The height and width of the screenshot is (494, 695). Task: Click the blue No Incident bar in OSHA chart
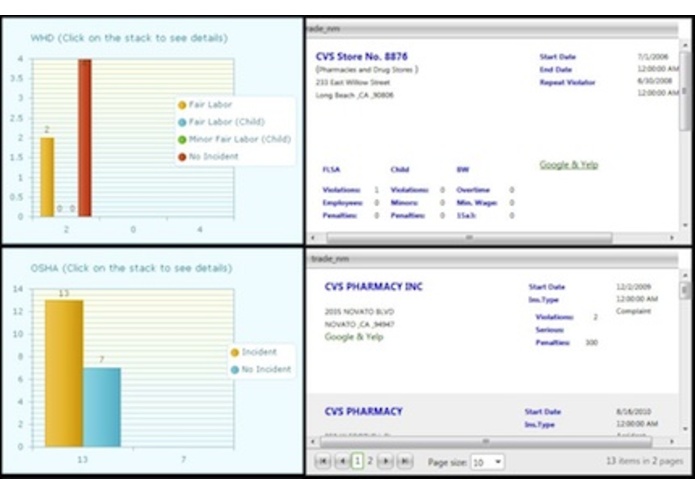[x=102, y=407]
